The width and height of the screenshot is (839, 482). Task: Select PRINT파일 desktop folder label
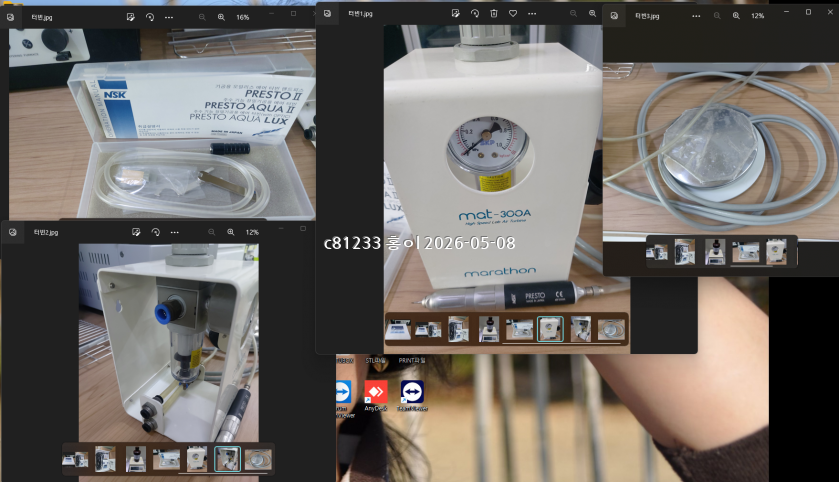point(412,361)
